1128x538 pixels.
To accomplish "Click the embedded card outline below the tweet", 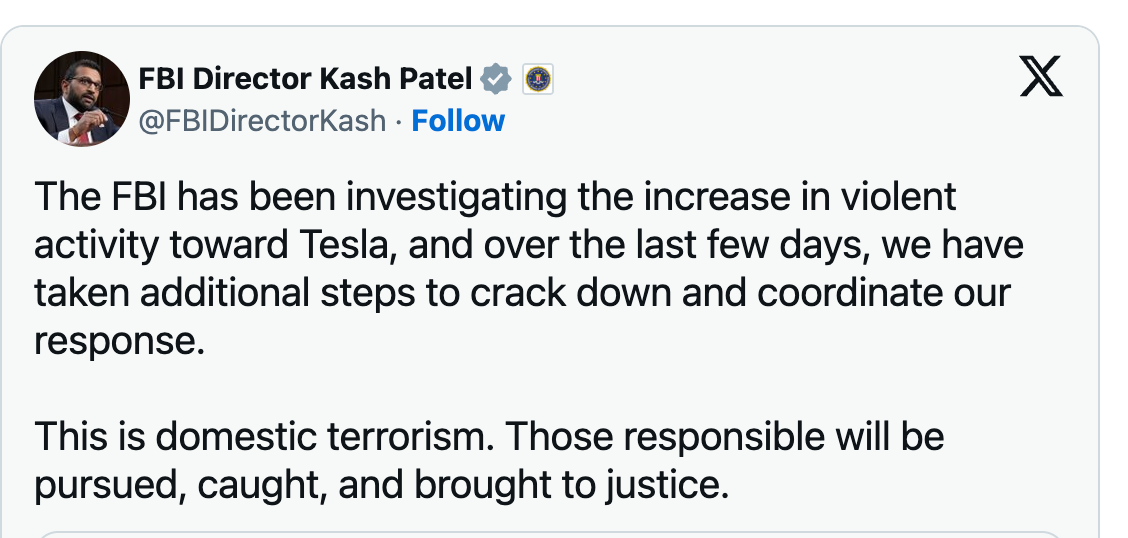I will click(x=548, y=532).
